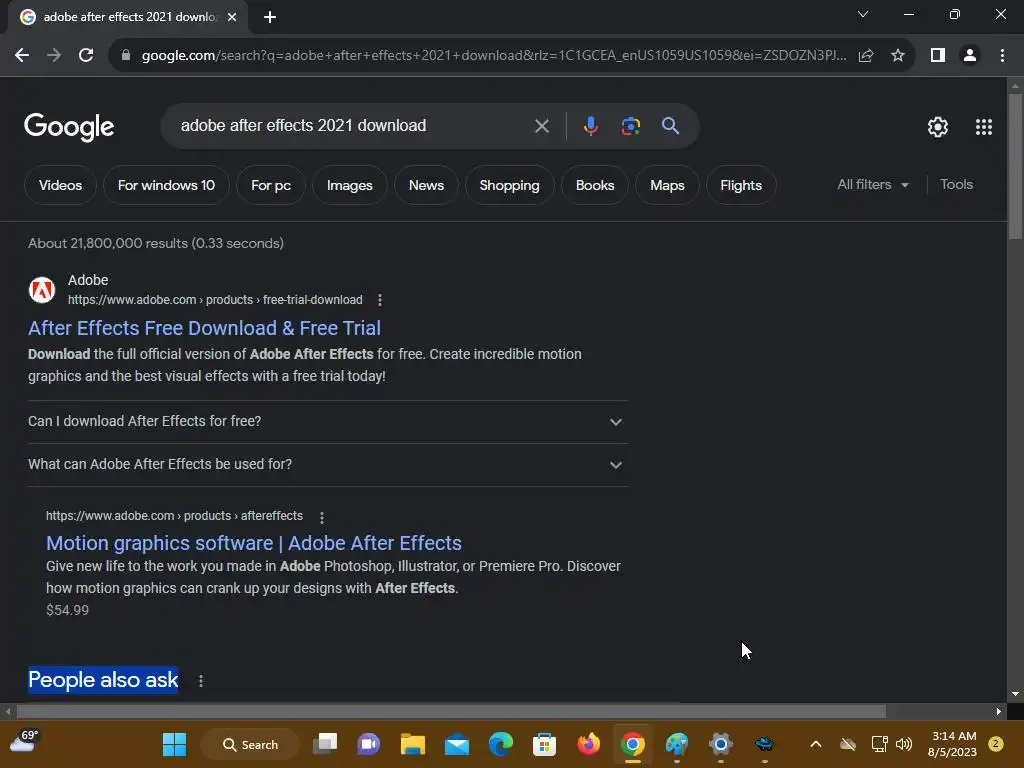Screen dimensions: 1024x768
Task: Show hidden system tray icons
Action: coord(816,744)
